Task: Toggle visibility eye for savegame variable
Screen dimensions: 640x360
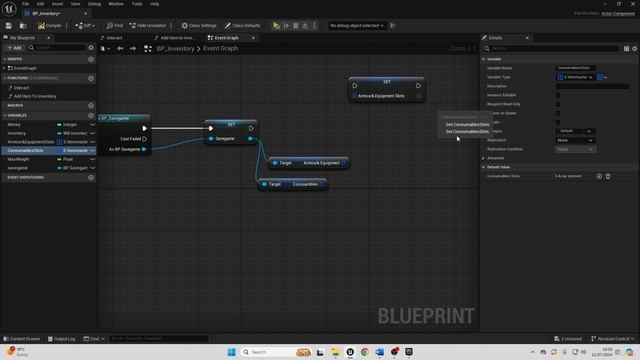Action: [92, 168]
